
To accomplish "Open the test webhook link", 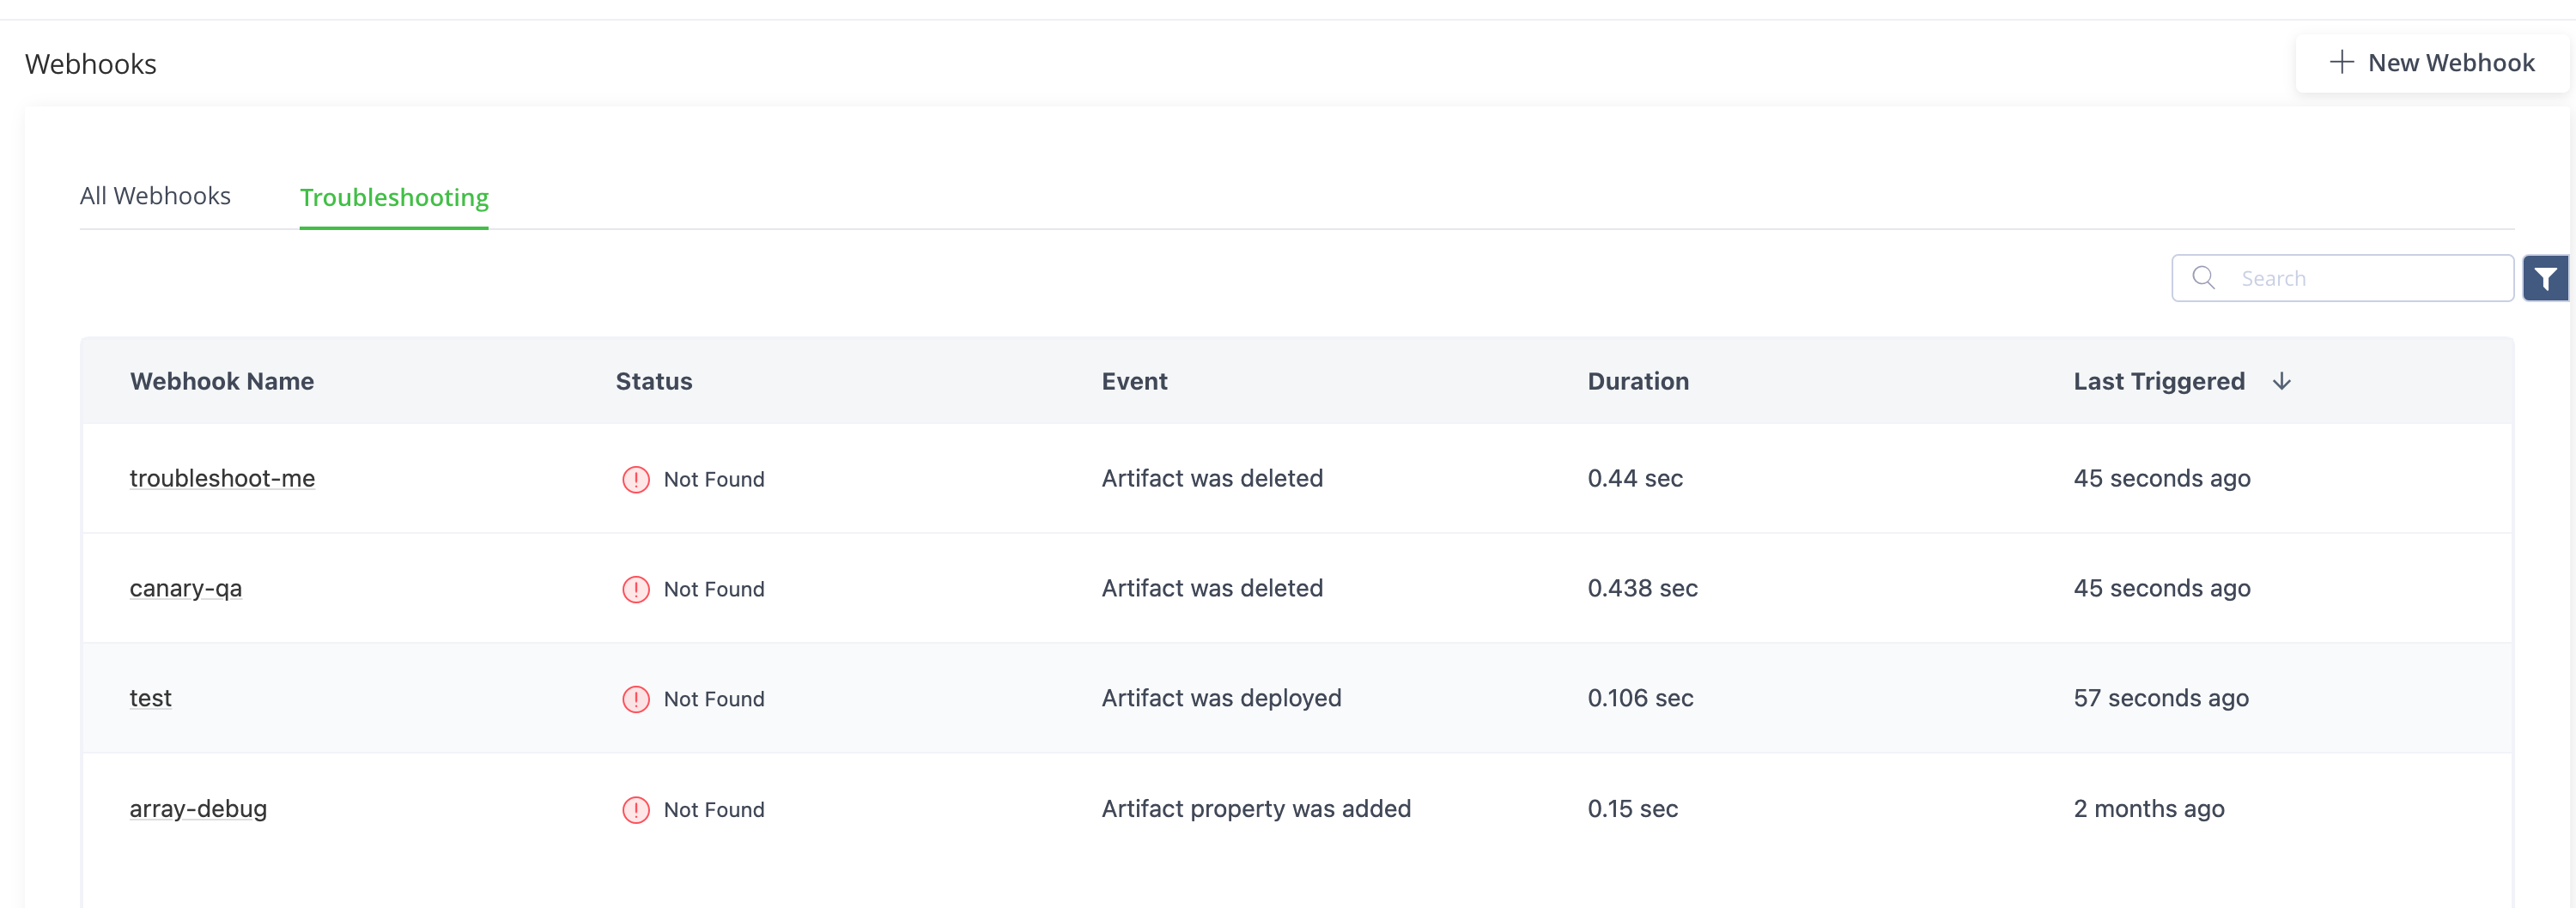I will (x=151, y=699).
